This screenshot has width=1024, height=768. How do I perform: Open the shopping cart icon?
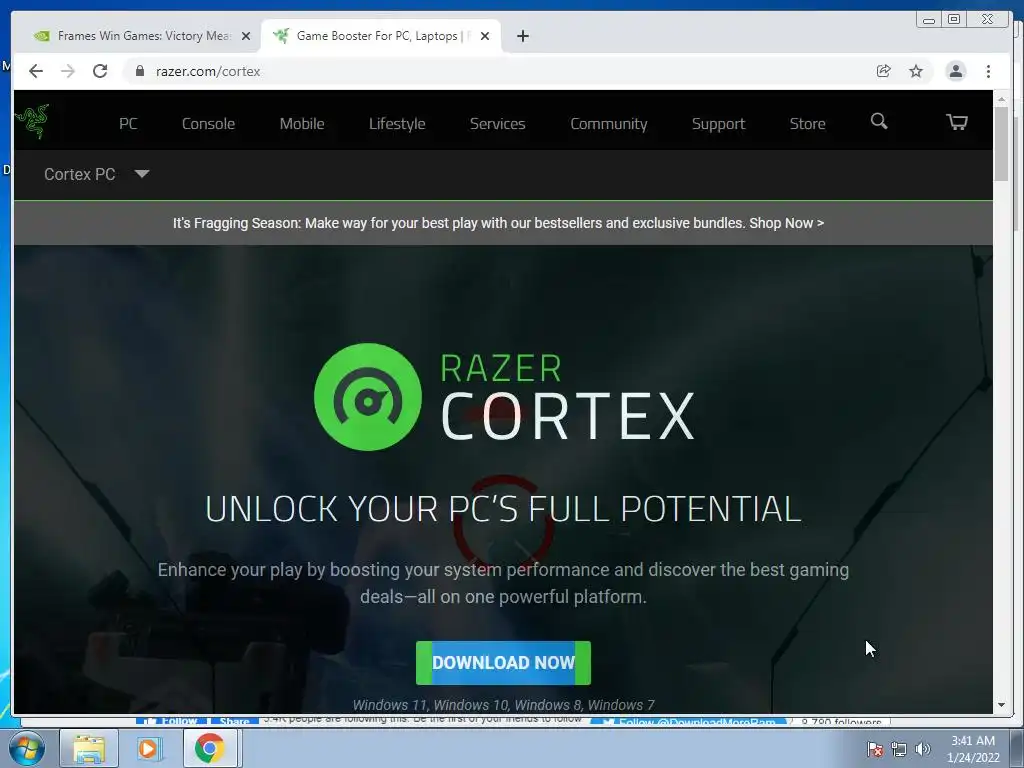[957, 122]
